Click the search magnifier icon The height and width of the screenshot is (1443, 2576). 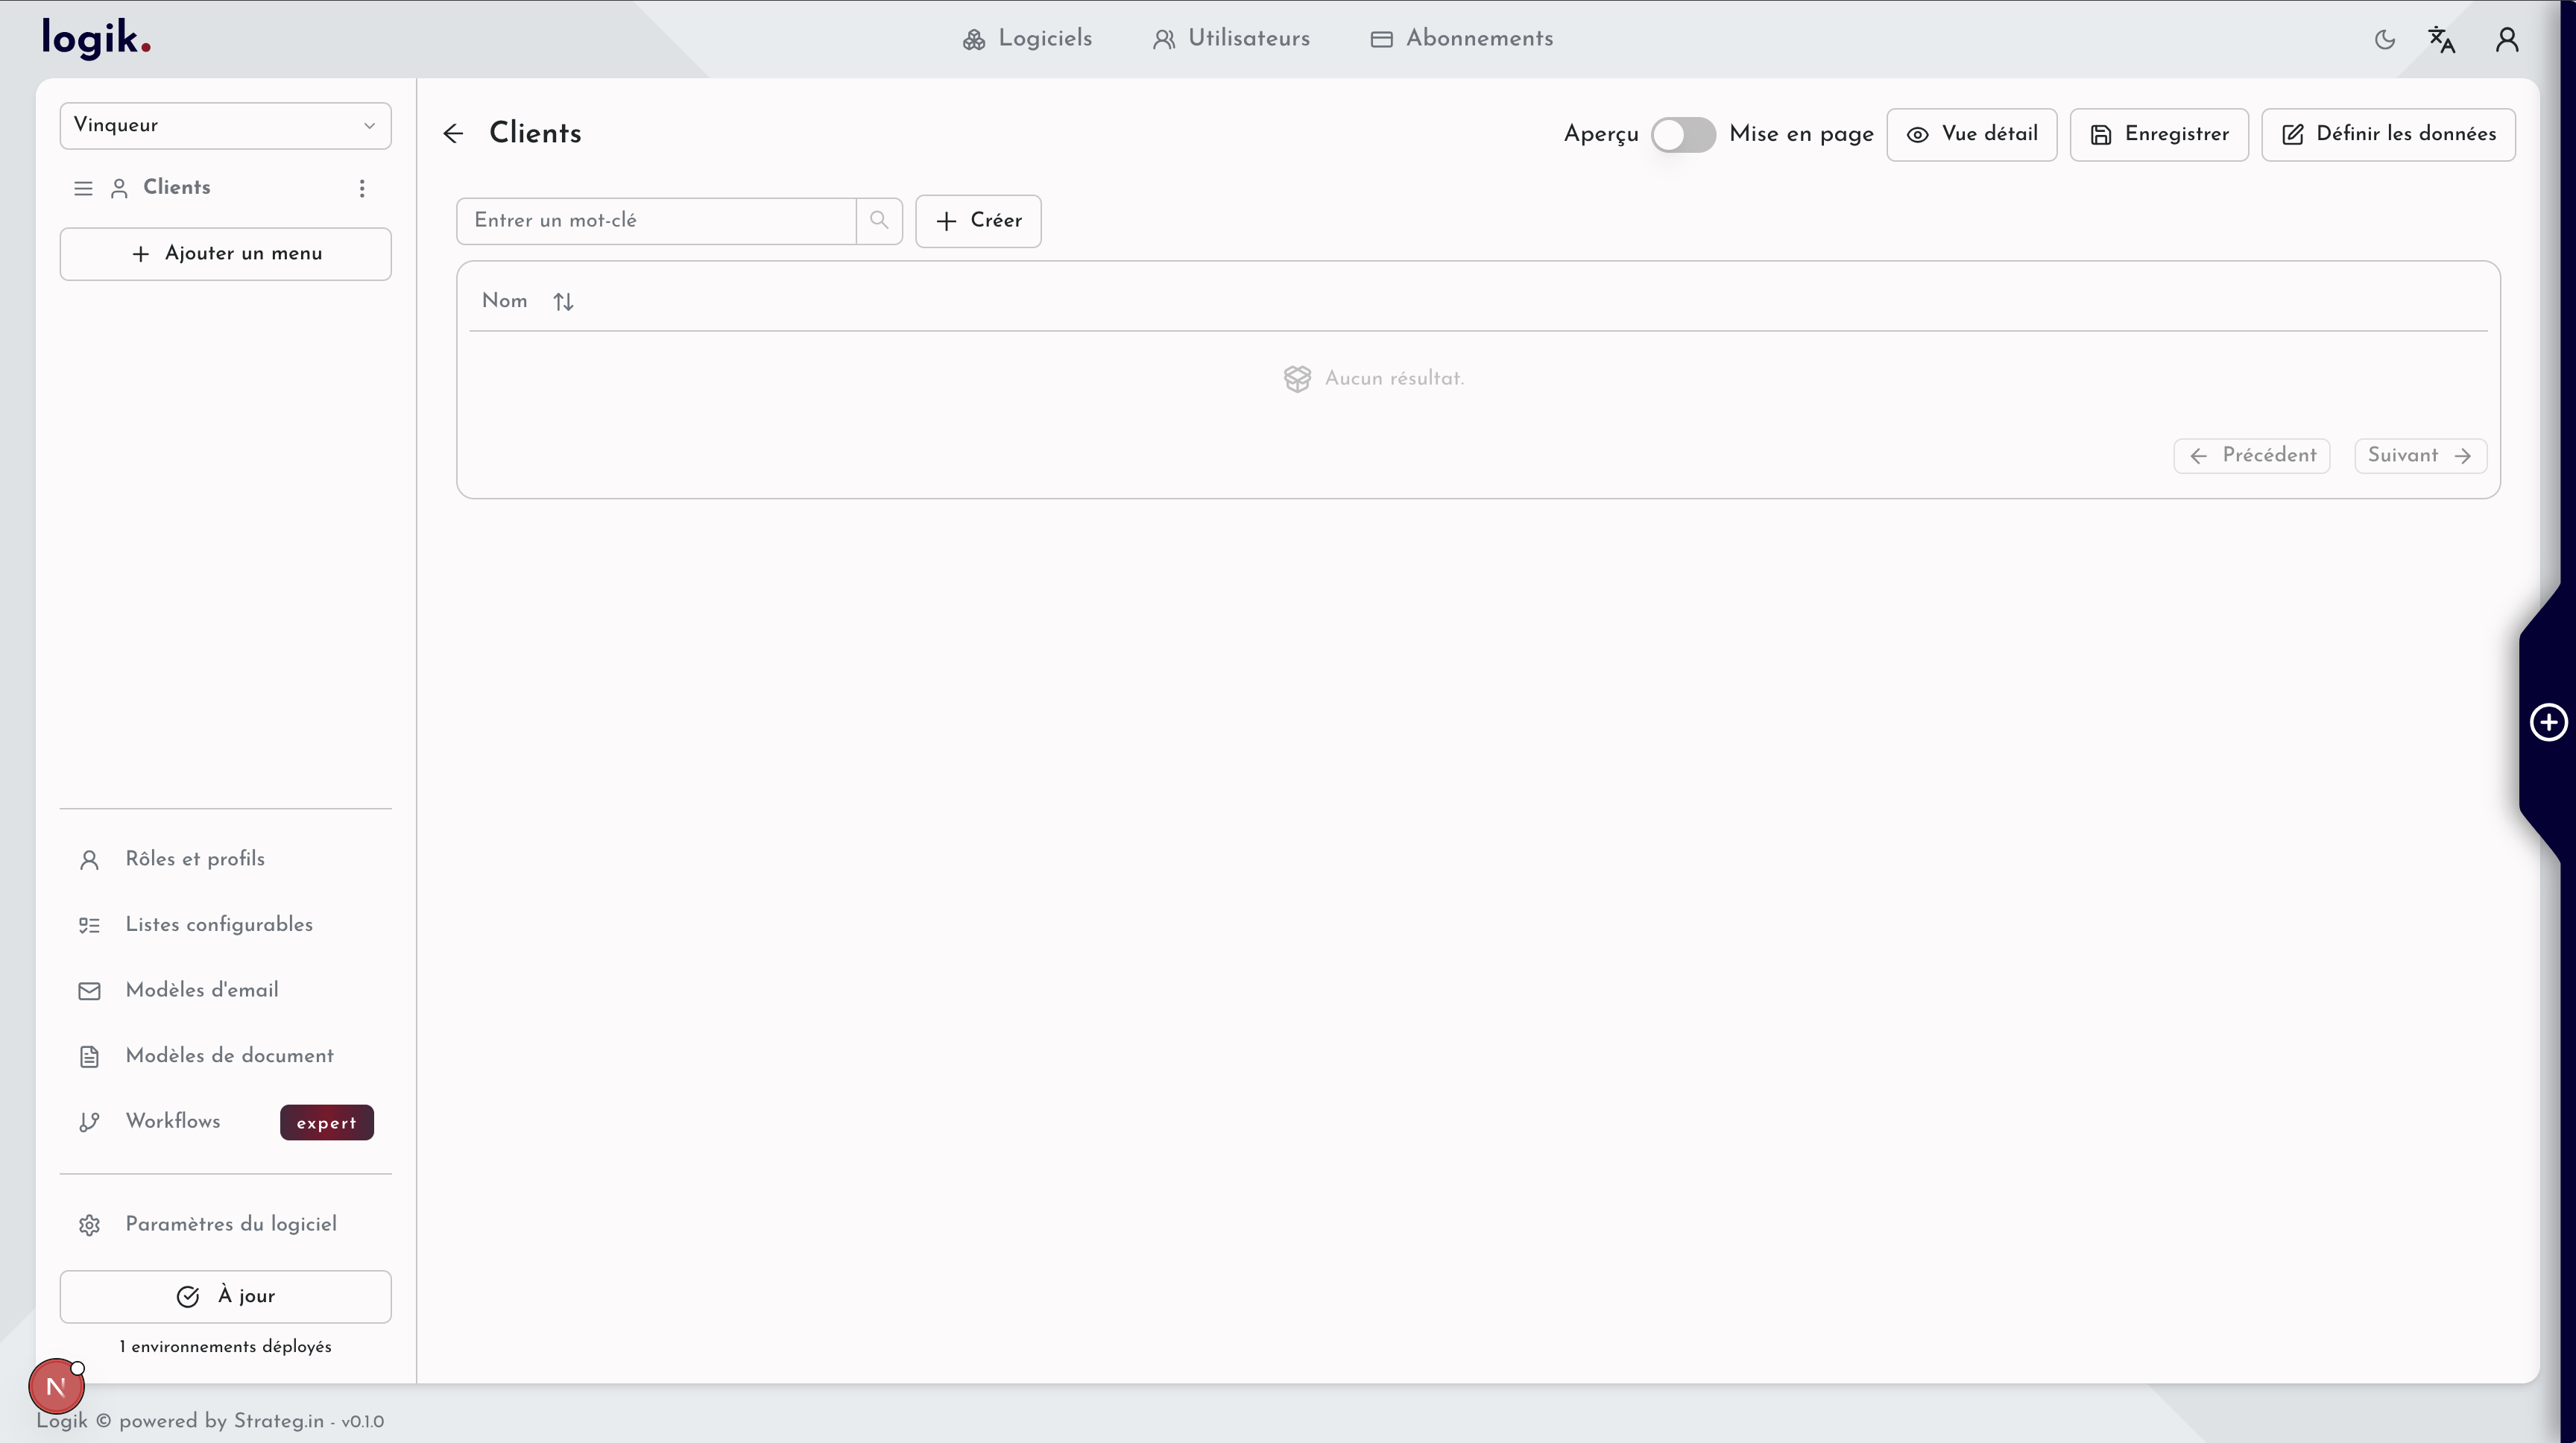pos(879,220)
